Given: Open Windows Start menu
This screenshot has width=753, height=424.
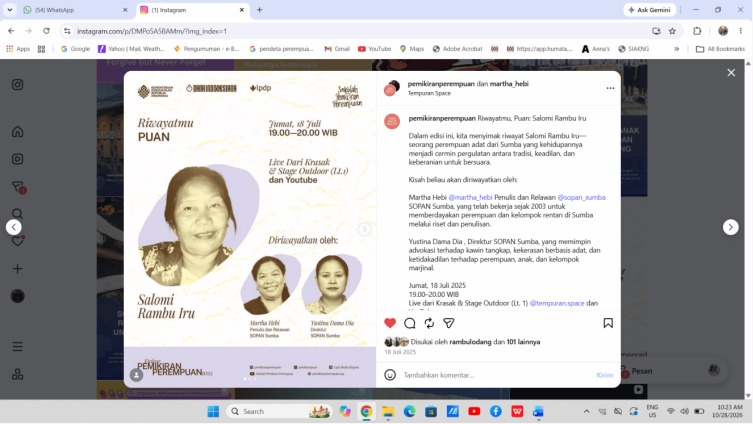Looking at the screenshot, I should click(213, 412).
